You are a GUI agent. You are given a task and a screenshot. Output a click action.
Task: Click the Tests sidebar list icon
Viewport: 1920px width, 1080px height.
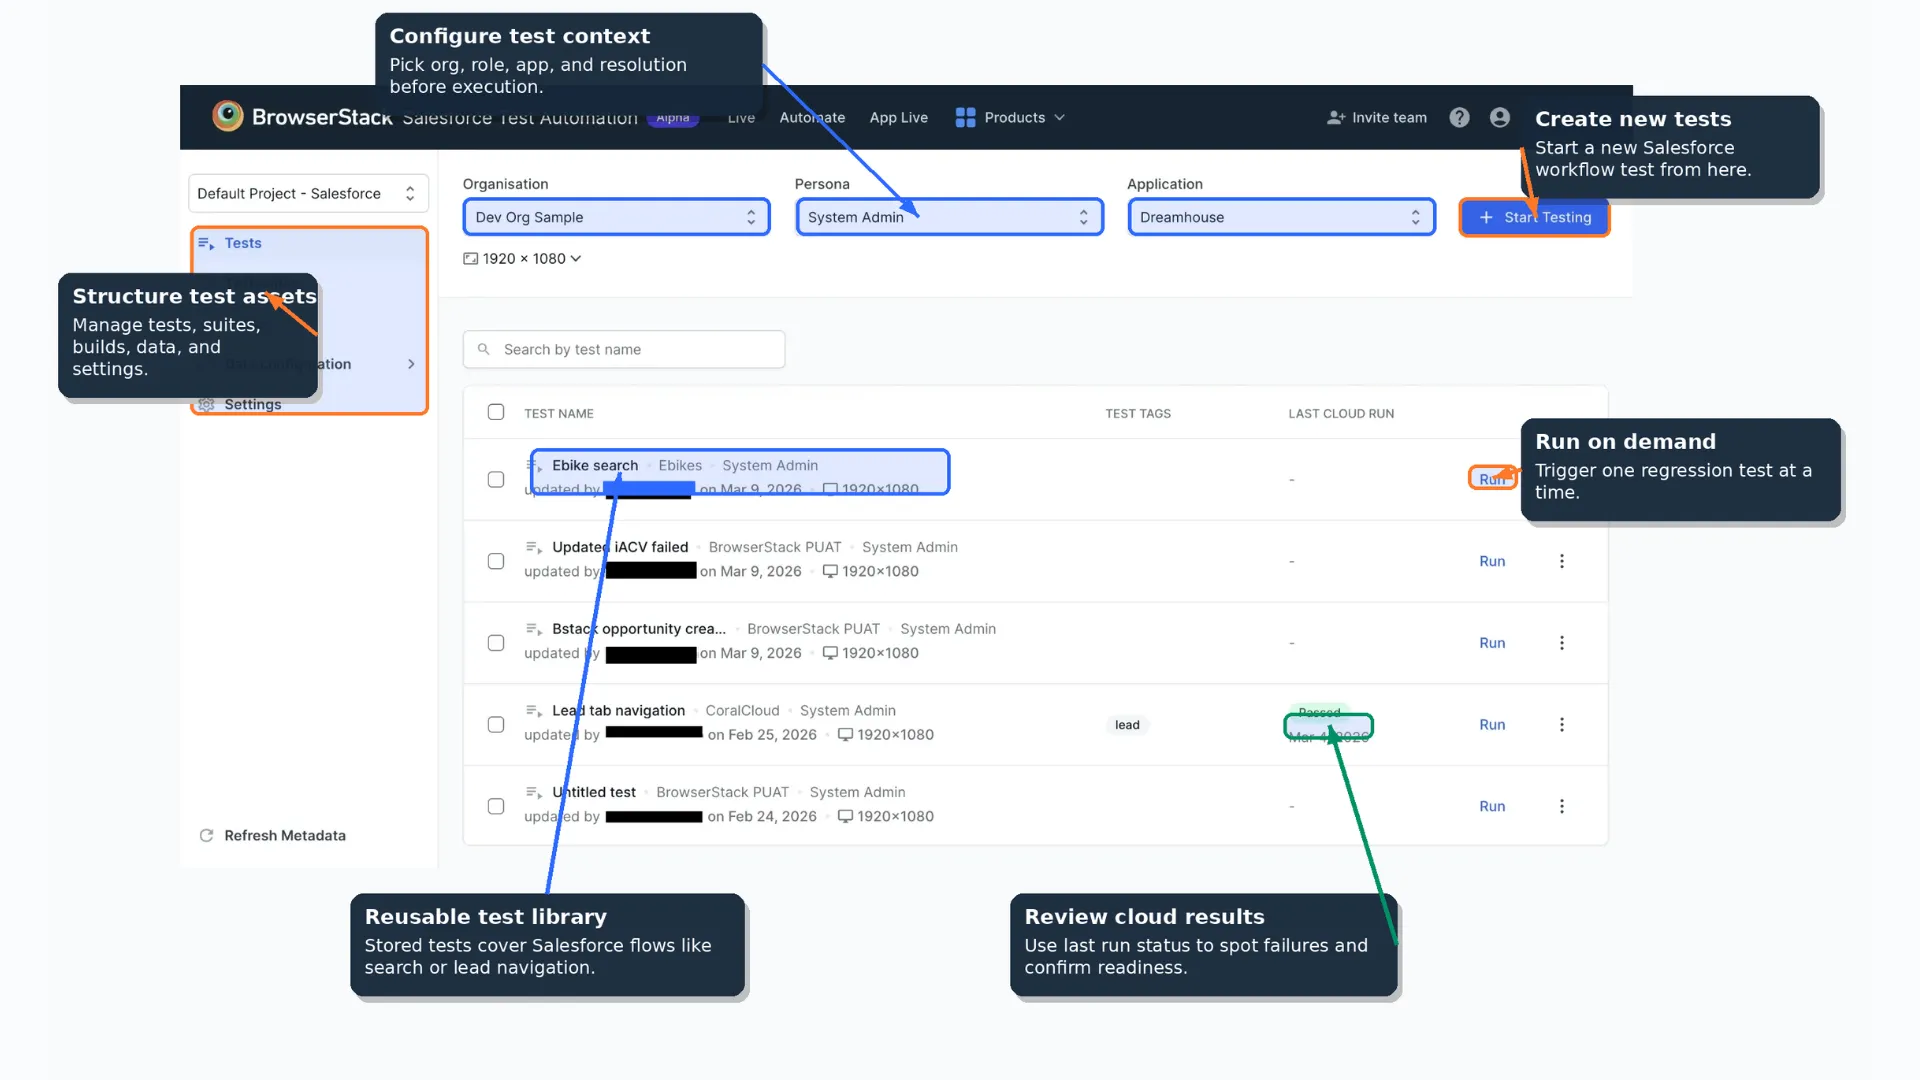click(206, 243)
